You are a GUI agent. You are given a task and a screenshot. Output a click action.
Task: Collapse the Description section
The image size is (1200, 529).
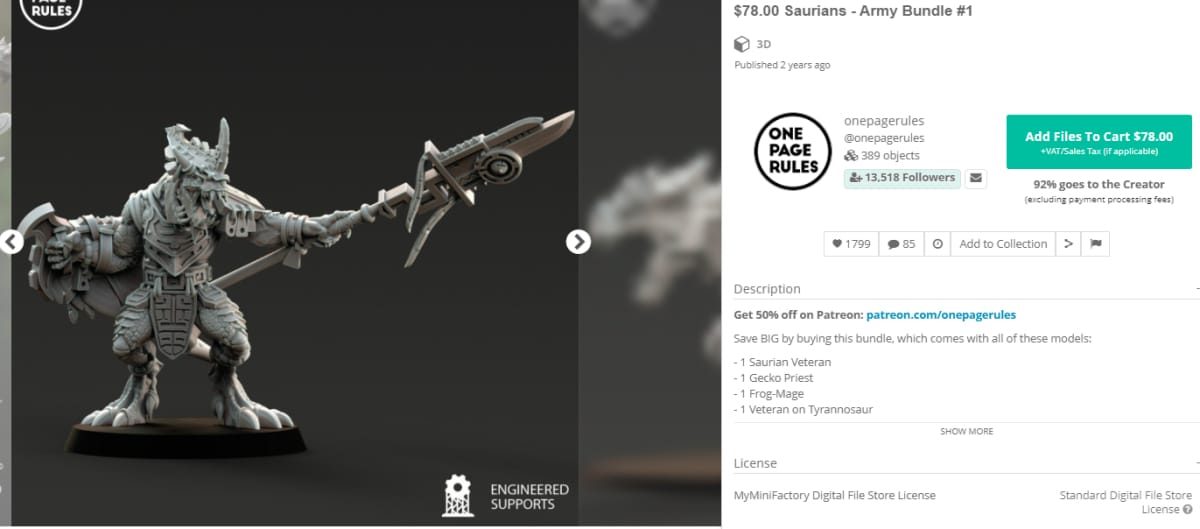pyautogui.click(x=1196, y=289)
